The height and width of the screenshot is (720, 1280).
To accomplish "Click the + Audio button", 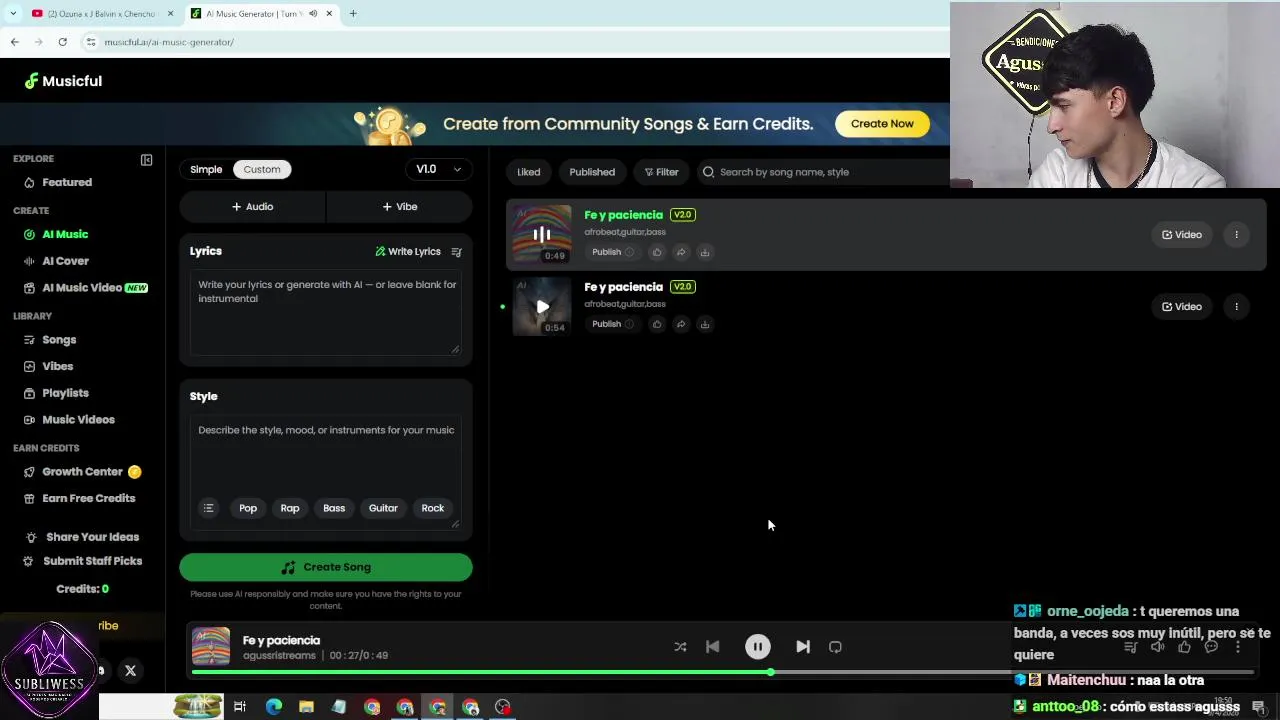I will pyautogui.click(x=252, y=207).
